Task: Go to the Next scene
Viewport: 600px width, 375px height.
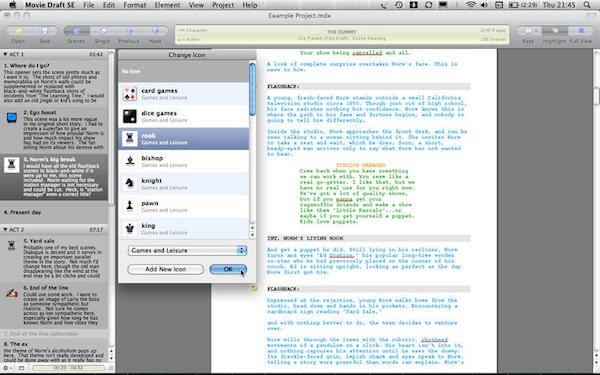Action: tap(155, 31)
